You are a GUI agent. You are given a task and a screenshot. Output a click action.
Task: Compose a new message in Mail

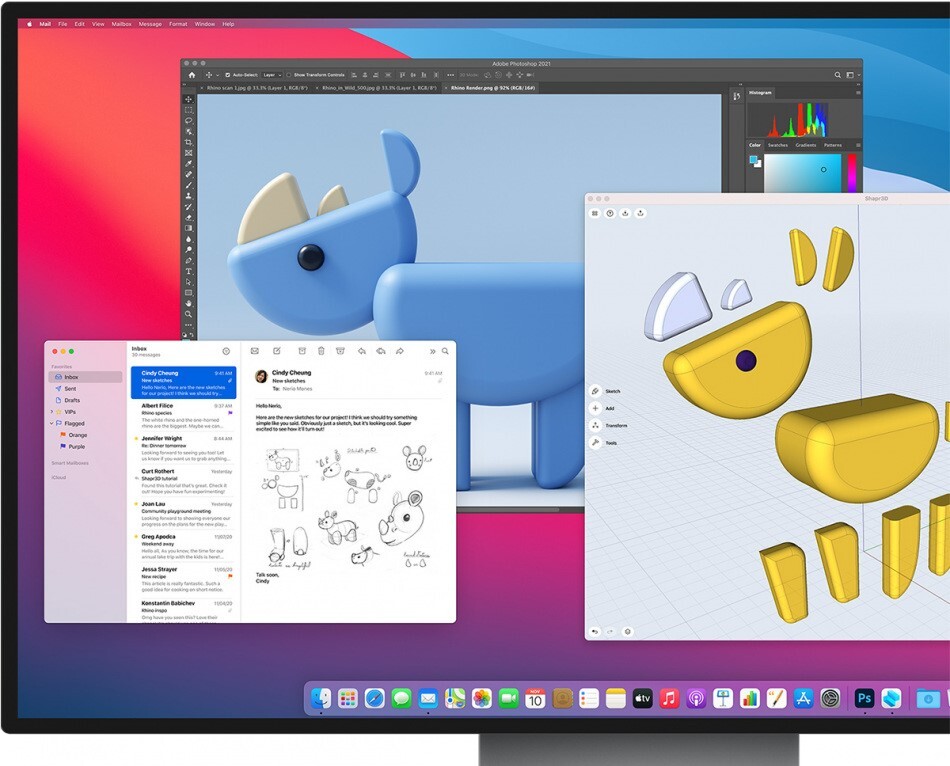point(277,351)
